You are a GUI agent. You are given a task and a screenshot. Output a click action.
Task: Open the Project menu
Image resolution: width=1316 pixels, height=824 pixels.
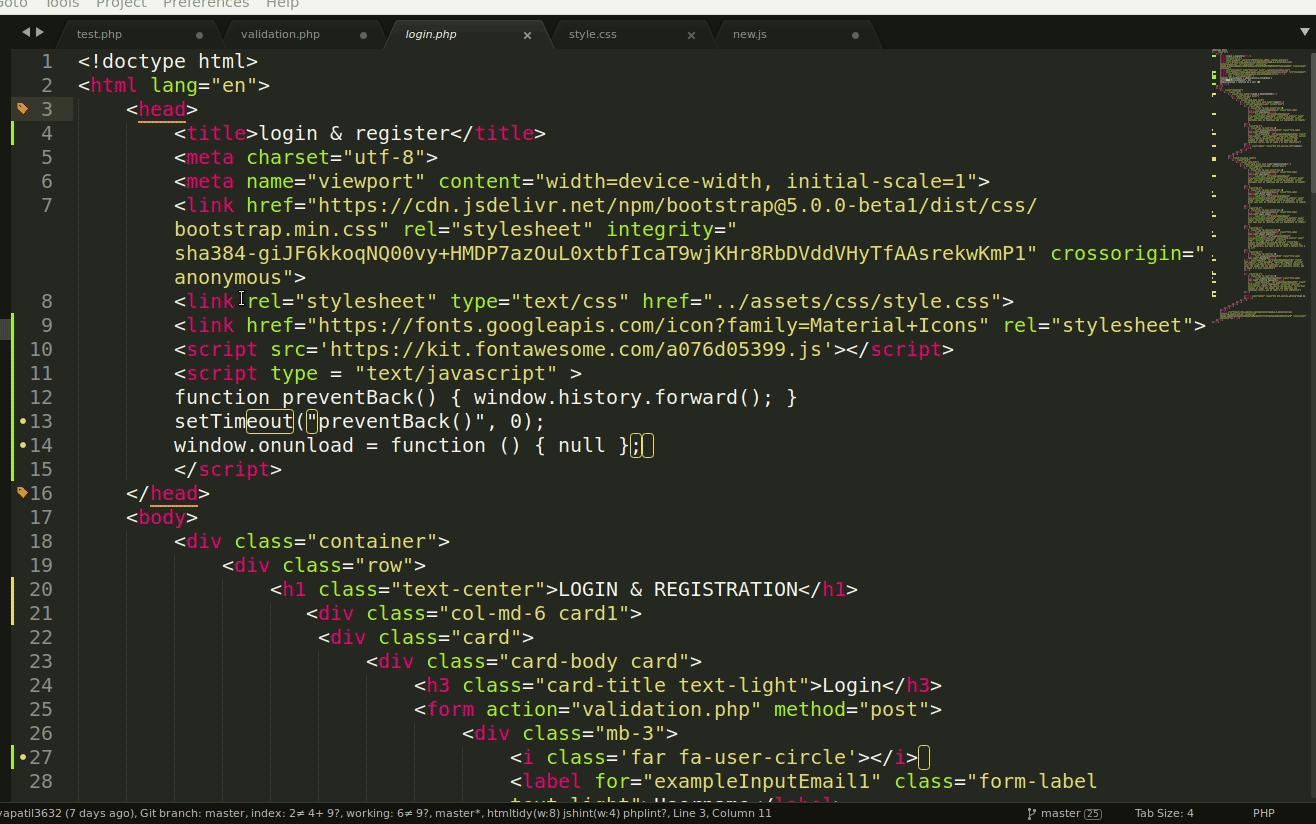[121, 4]
